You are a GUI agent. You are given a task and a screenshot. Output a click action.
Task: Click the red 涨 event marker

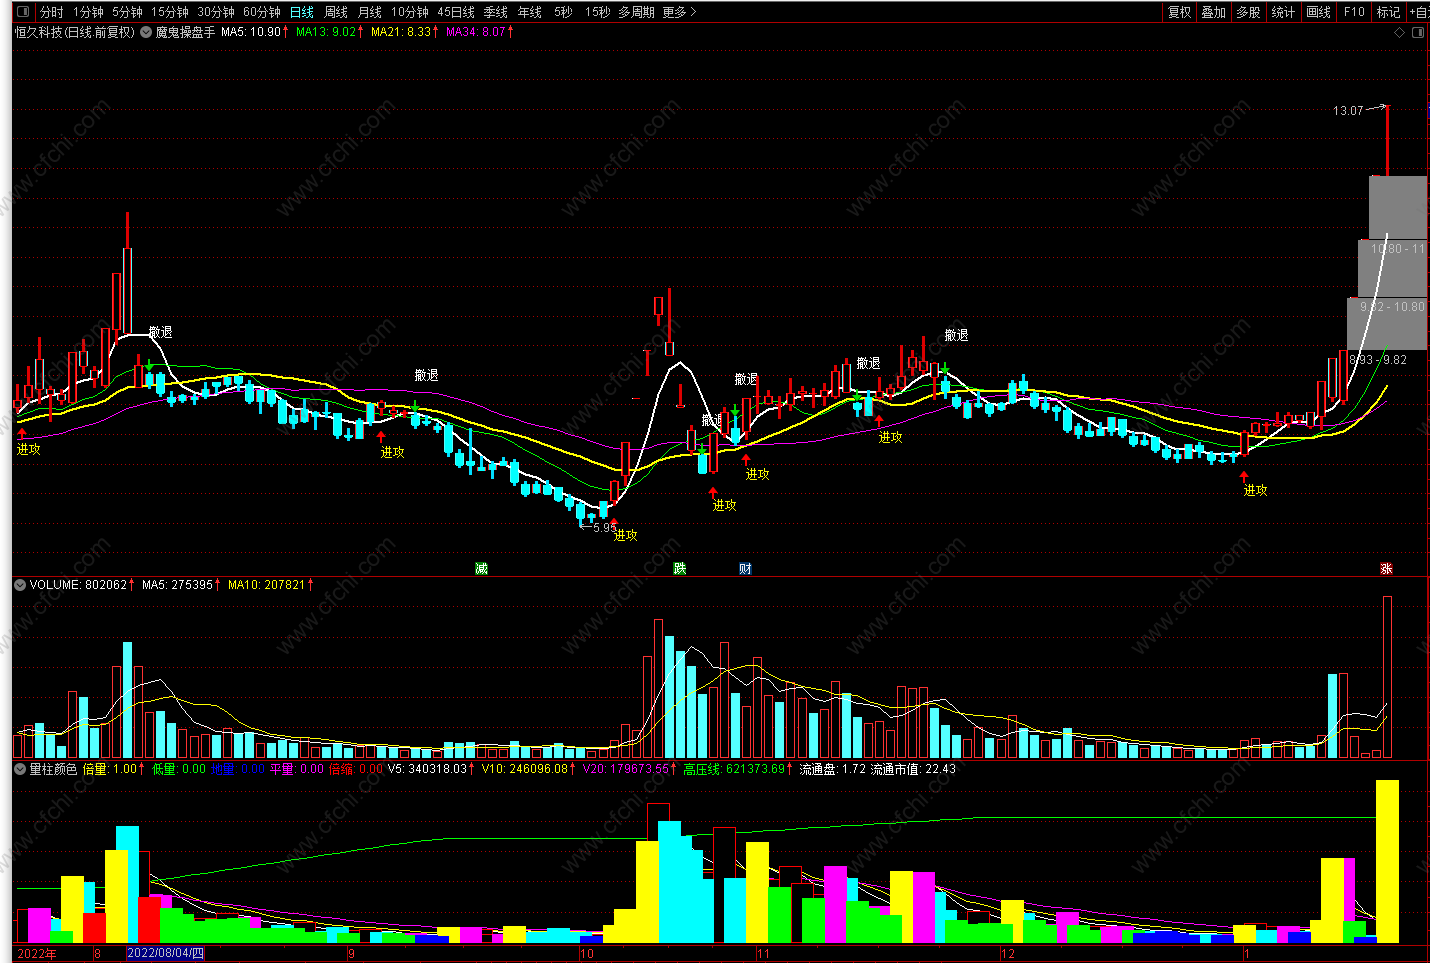point(1386,568)
